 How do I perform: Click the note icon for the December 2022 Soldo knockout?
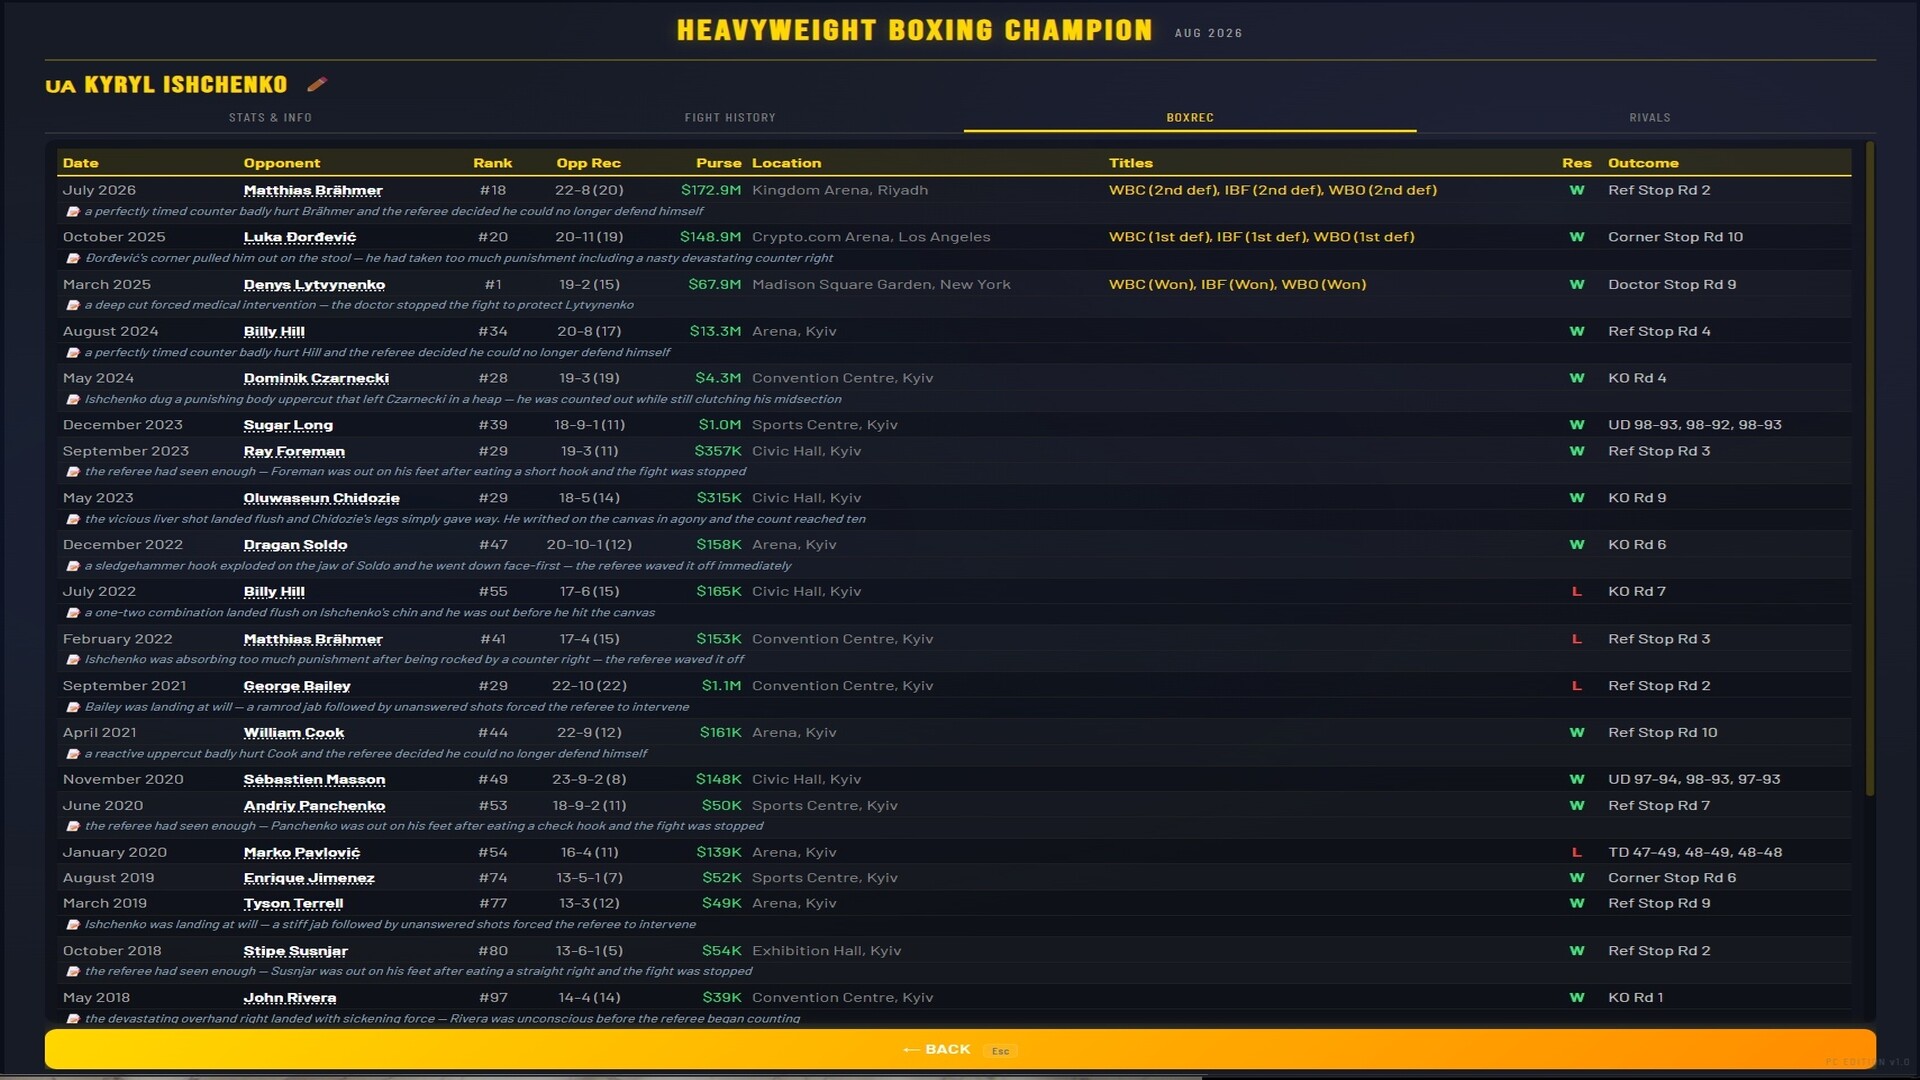pos(74,565)
